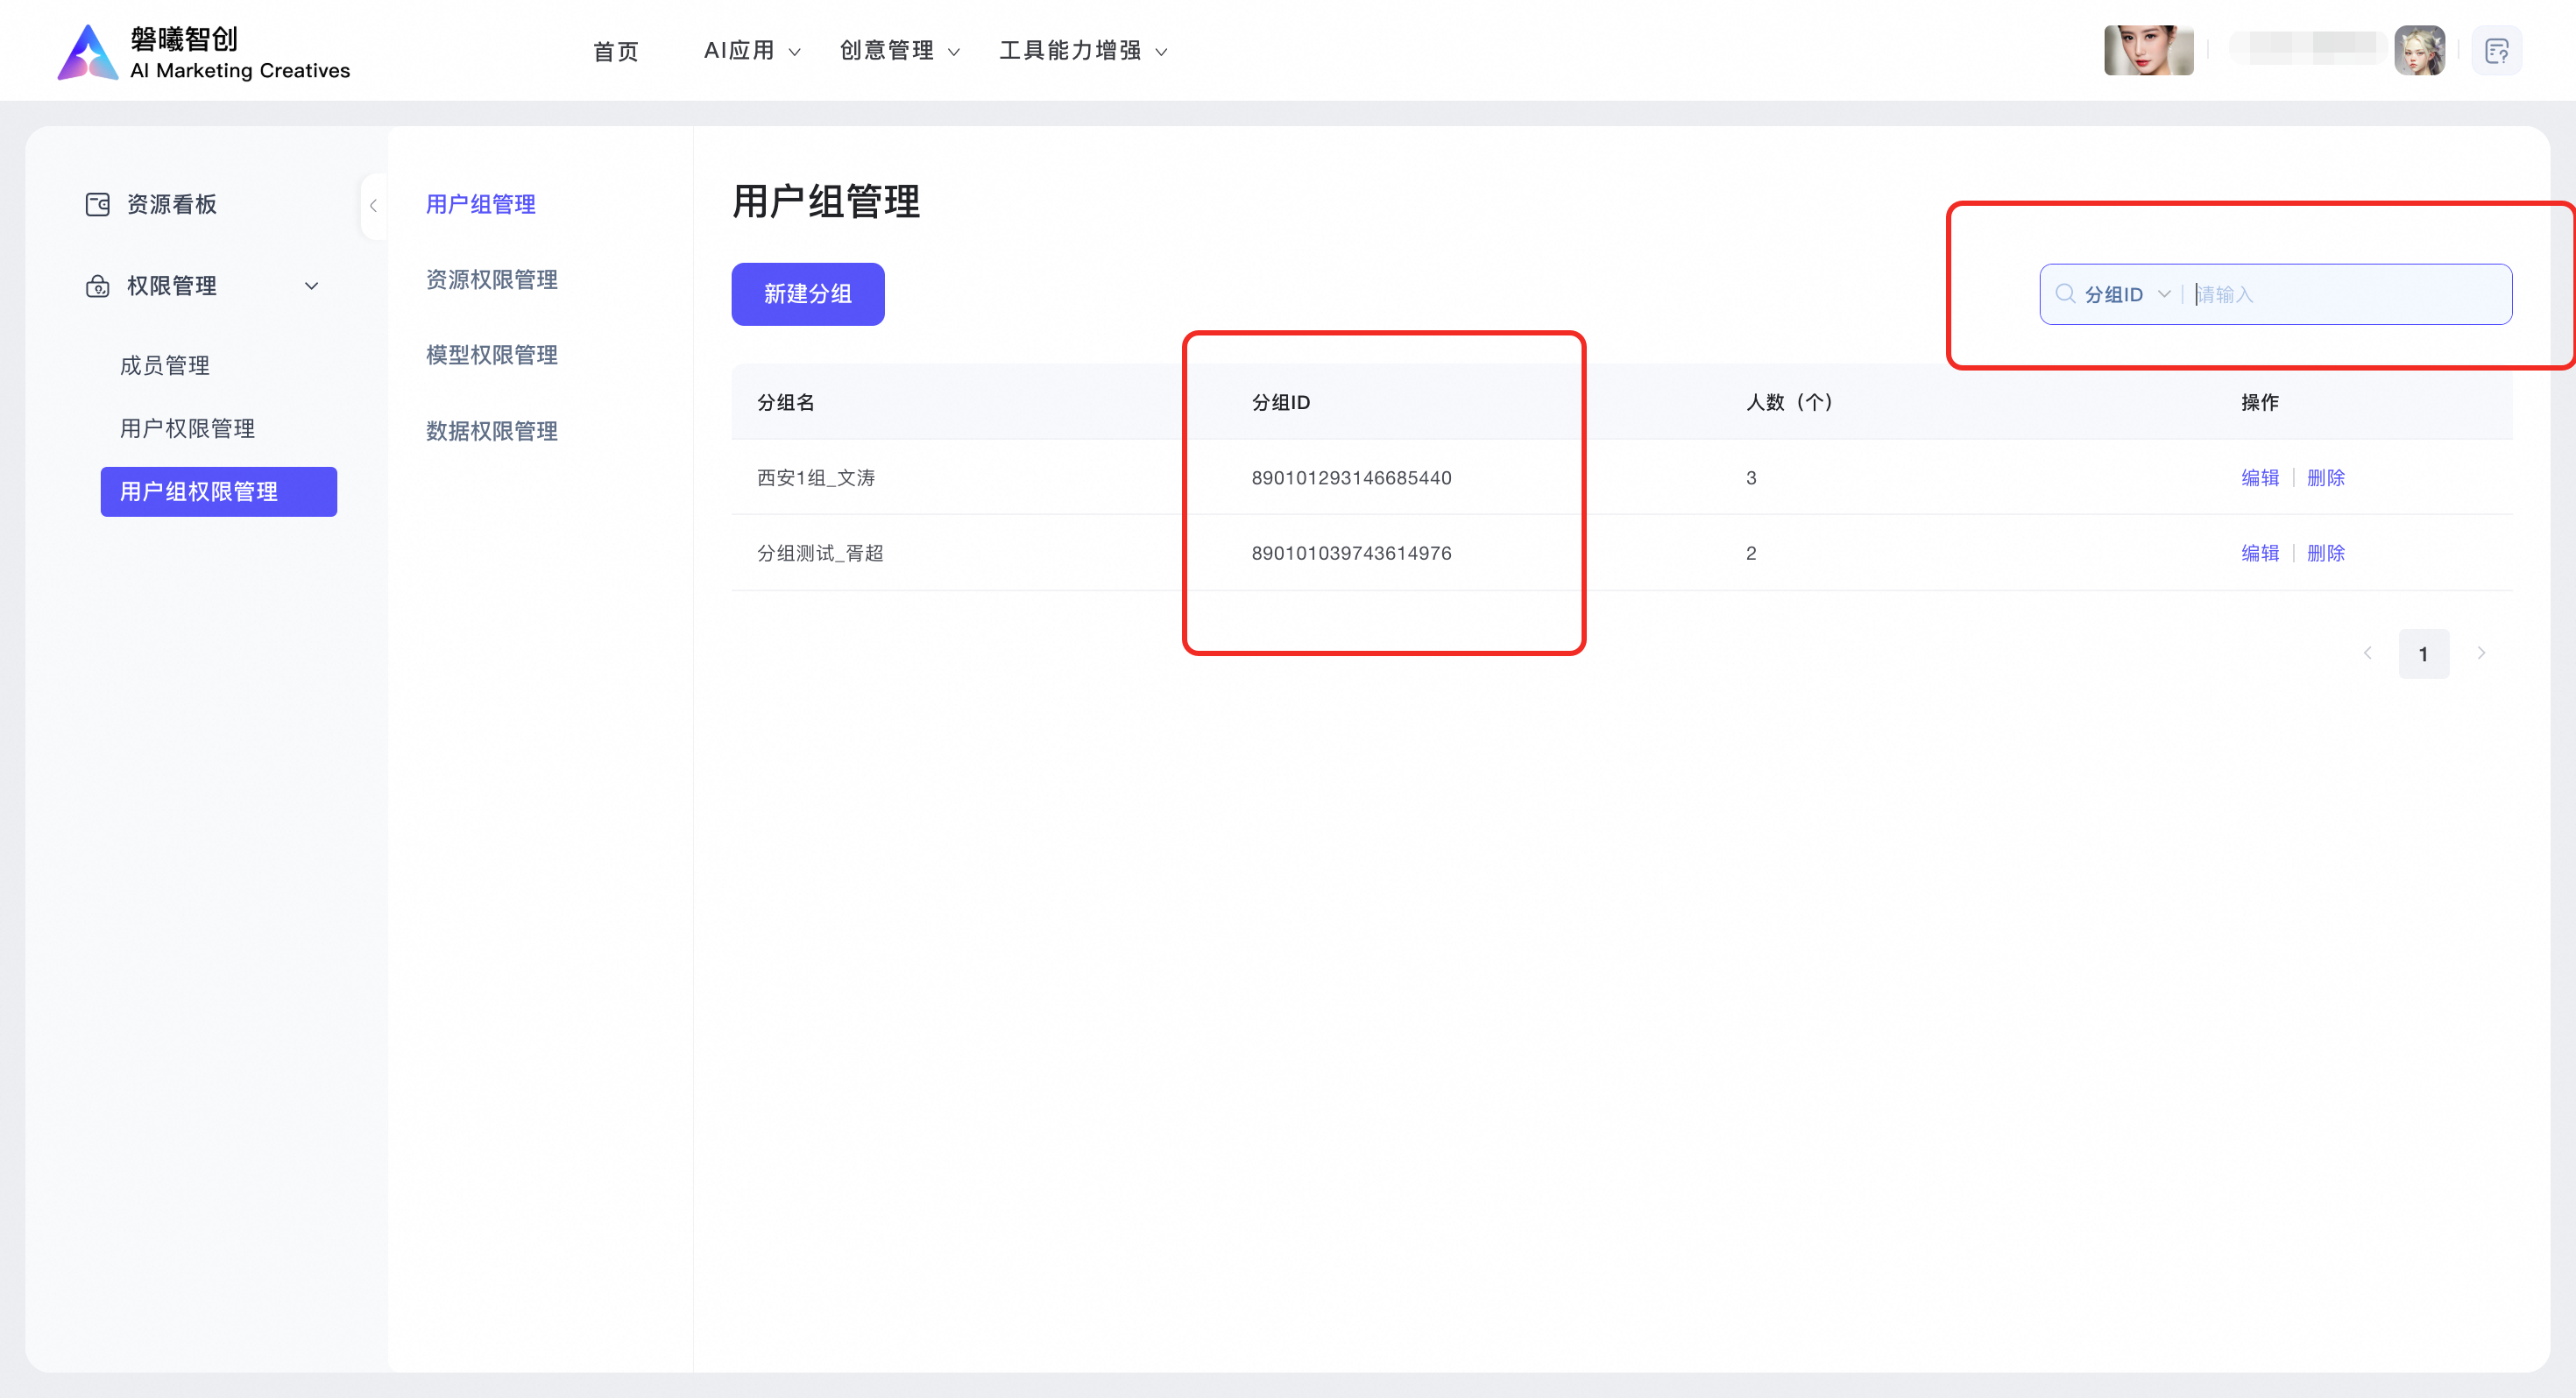This screenshot has height=1398, width=2576.
Task: Click group ID 890101039743614976
Action: point(1351,553)
